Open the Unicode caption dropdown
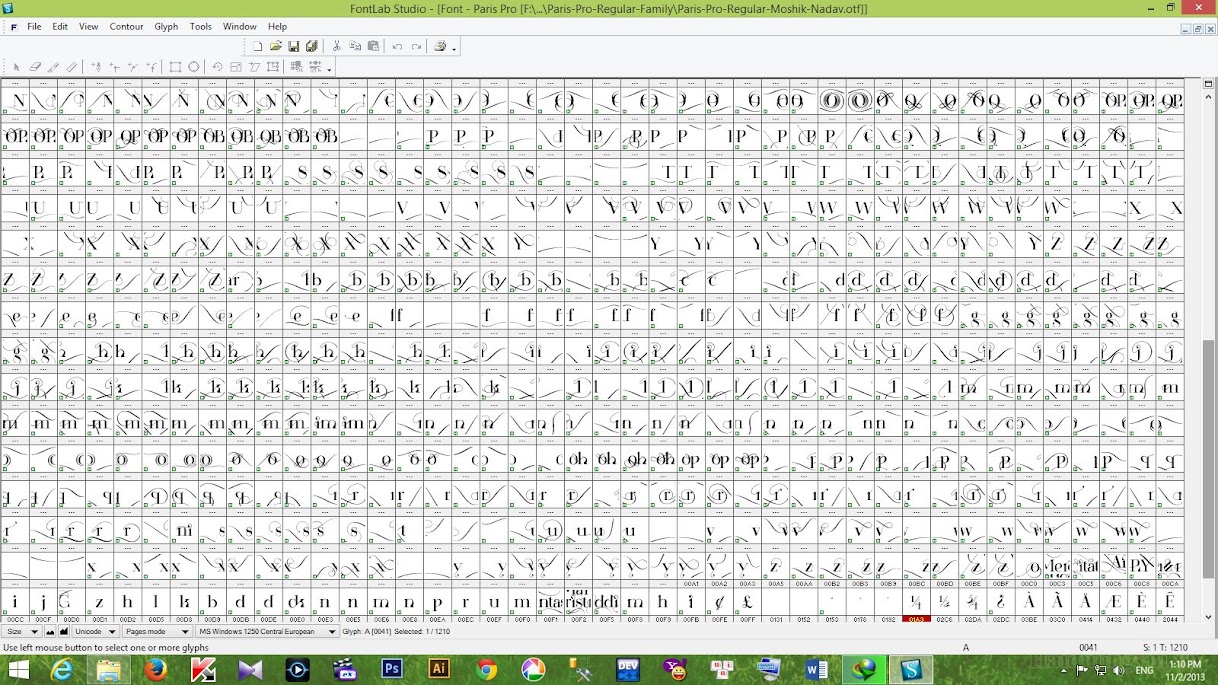Viewport: 1218px width, 685px height. coord(95,632)
